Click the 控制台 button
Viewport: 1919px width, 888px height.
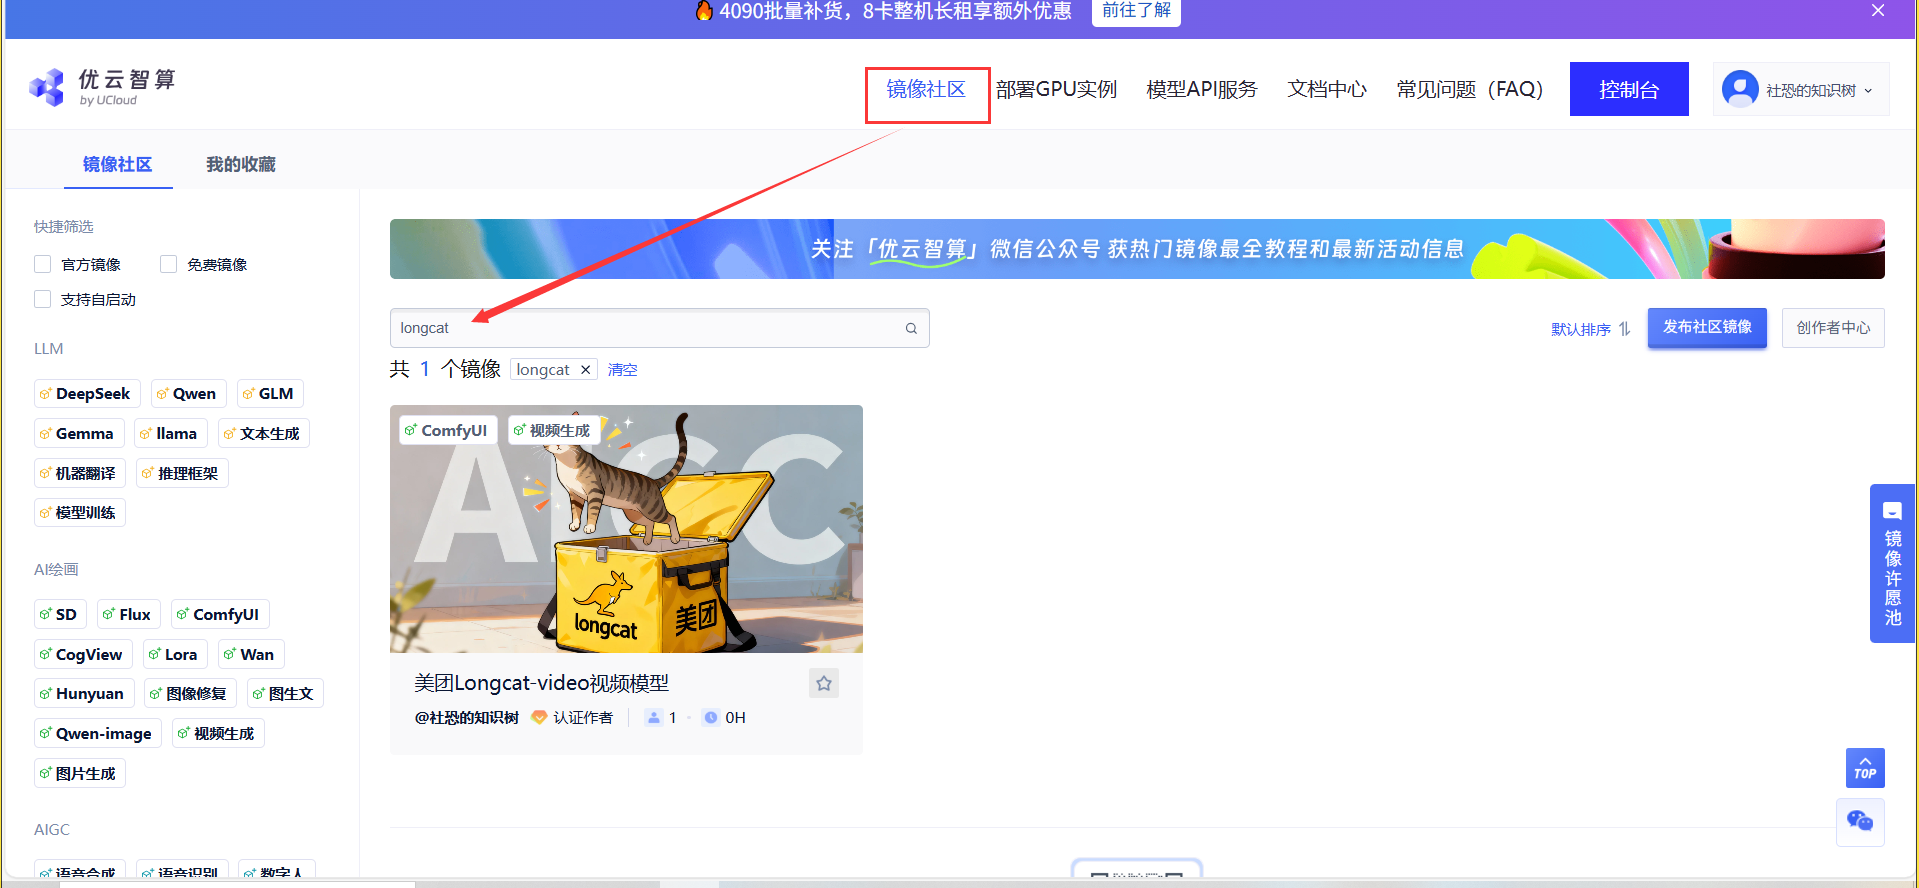pos(1629,89)
